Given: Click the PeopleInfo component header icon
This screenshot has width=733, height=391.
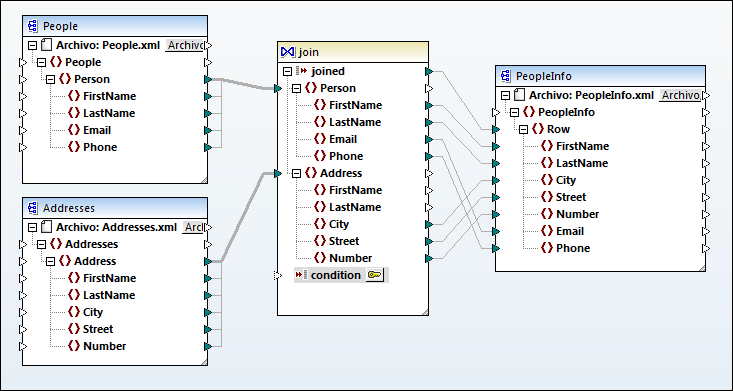Looking at the screenshot, I should pos(505,76).
